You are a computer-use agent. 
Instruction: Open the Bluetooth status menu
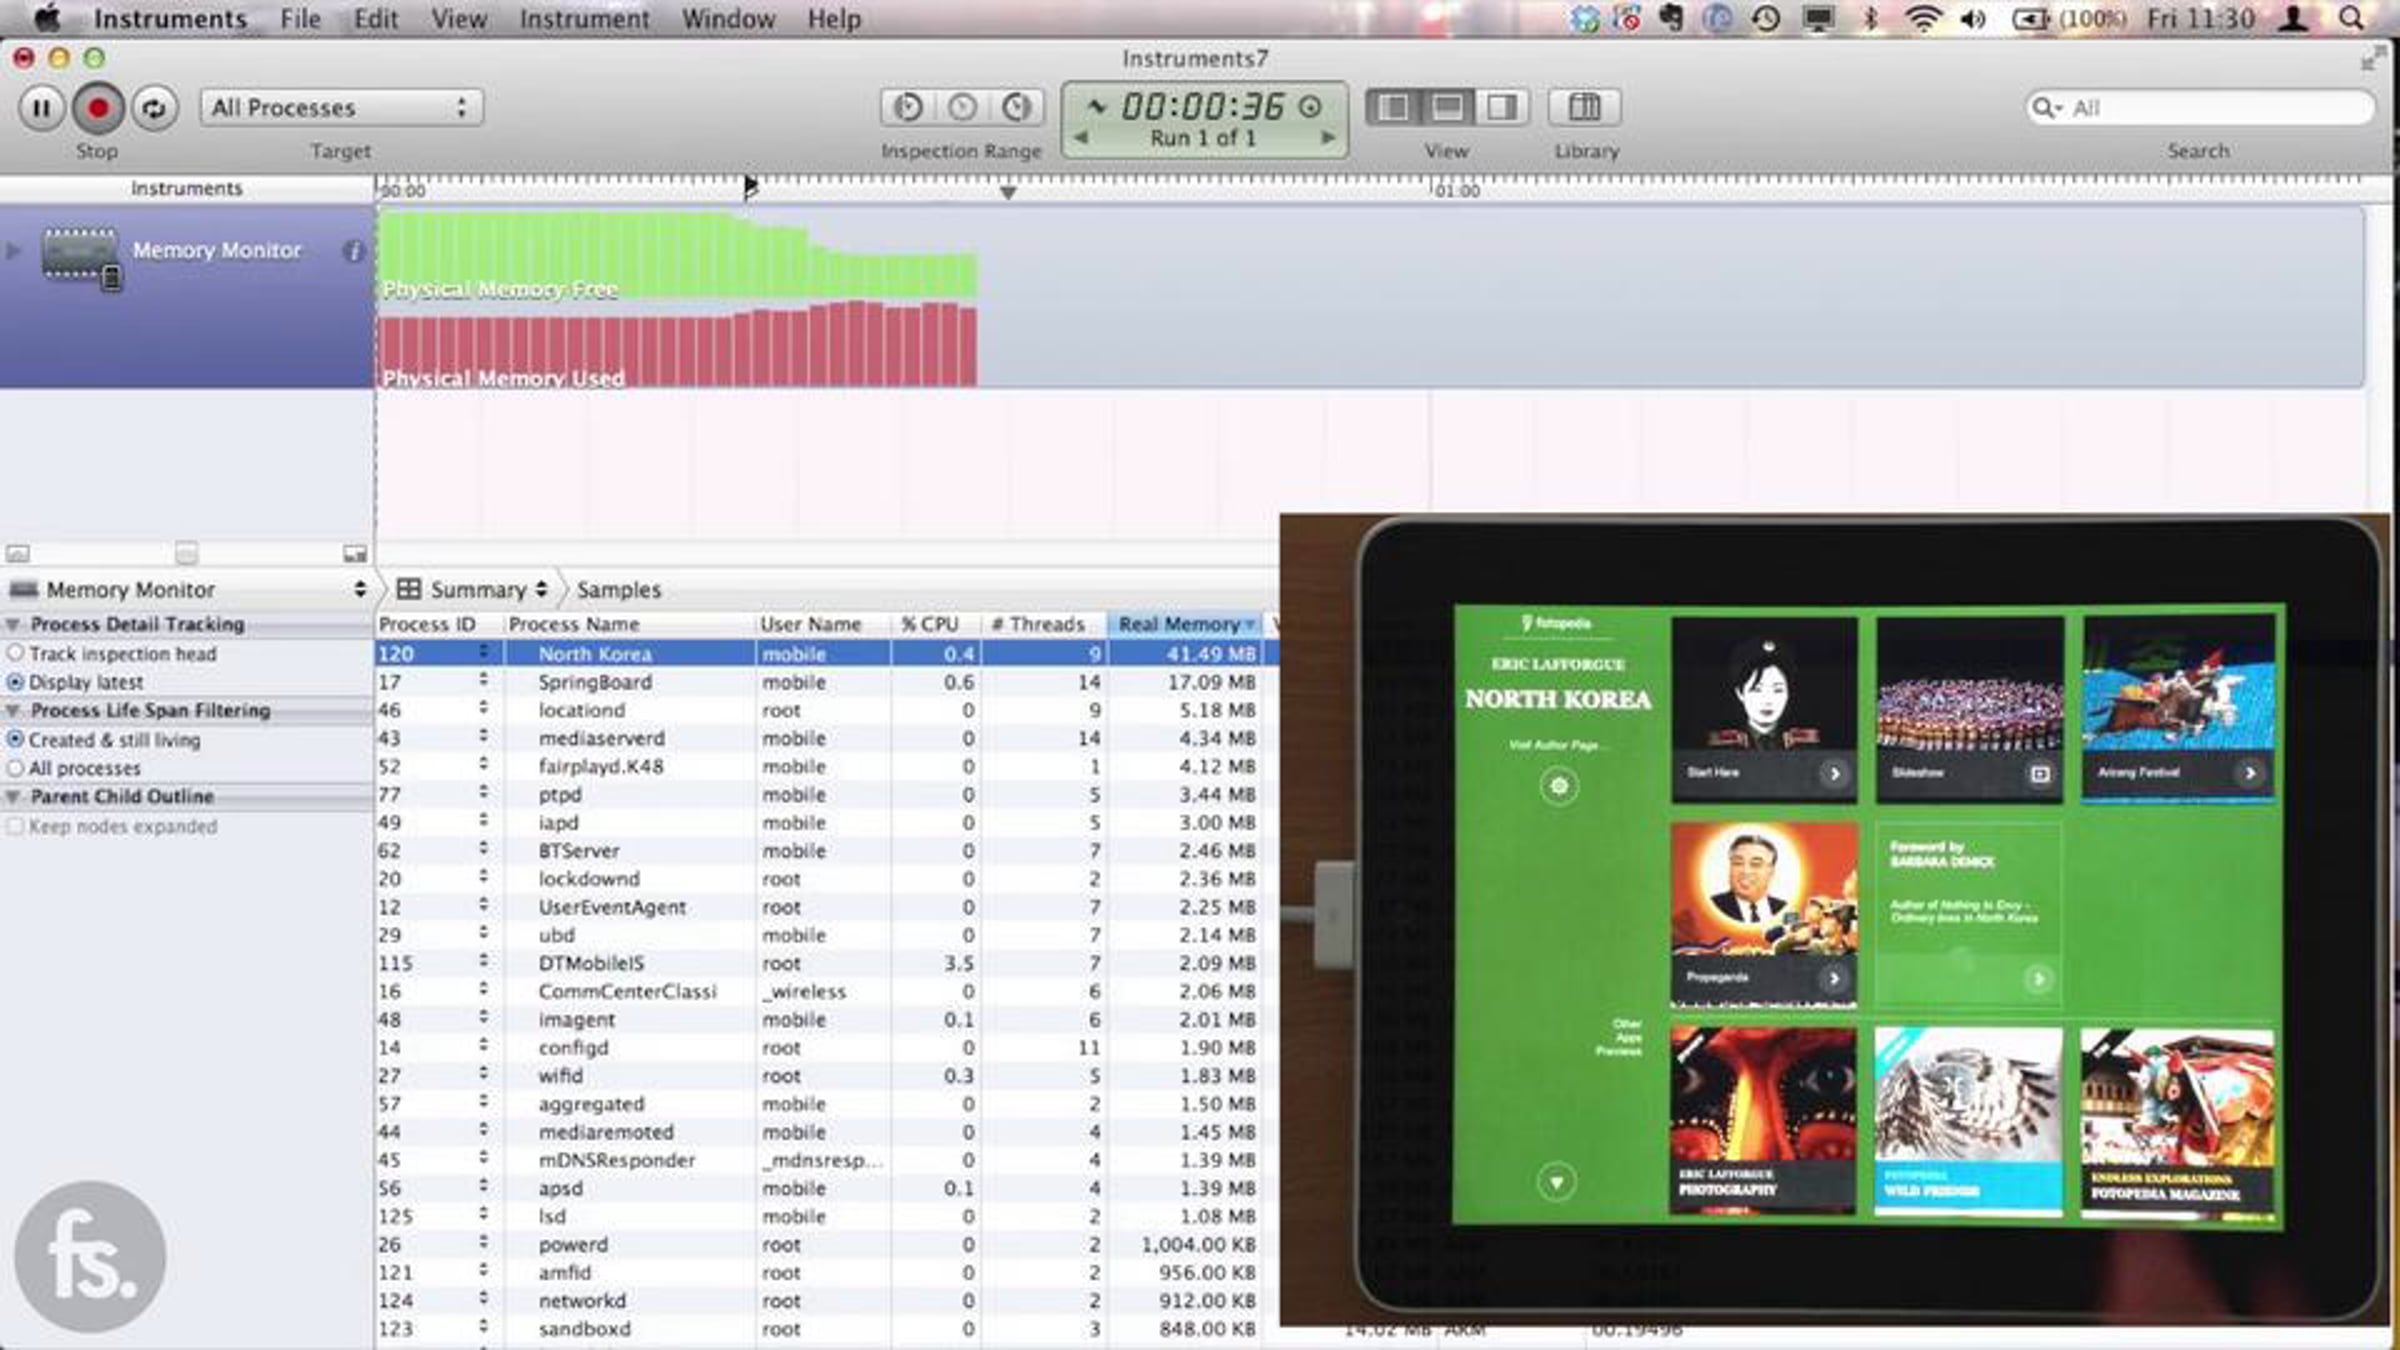point(1870,18)
